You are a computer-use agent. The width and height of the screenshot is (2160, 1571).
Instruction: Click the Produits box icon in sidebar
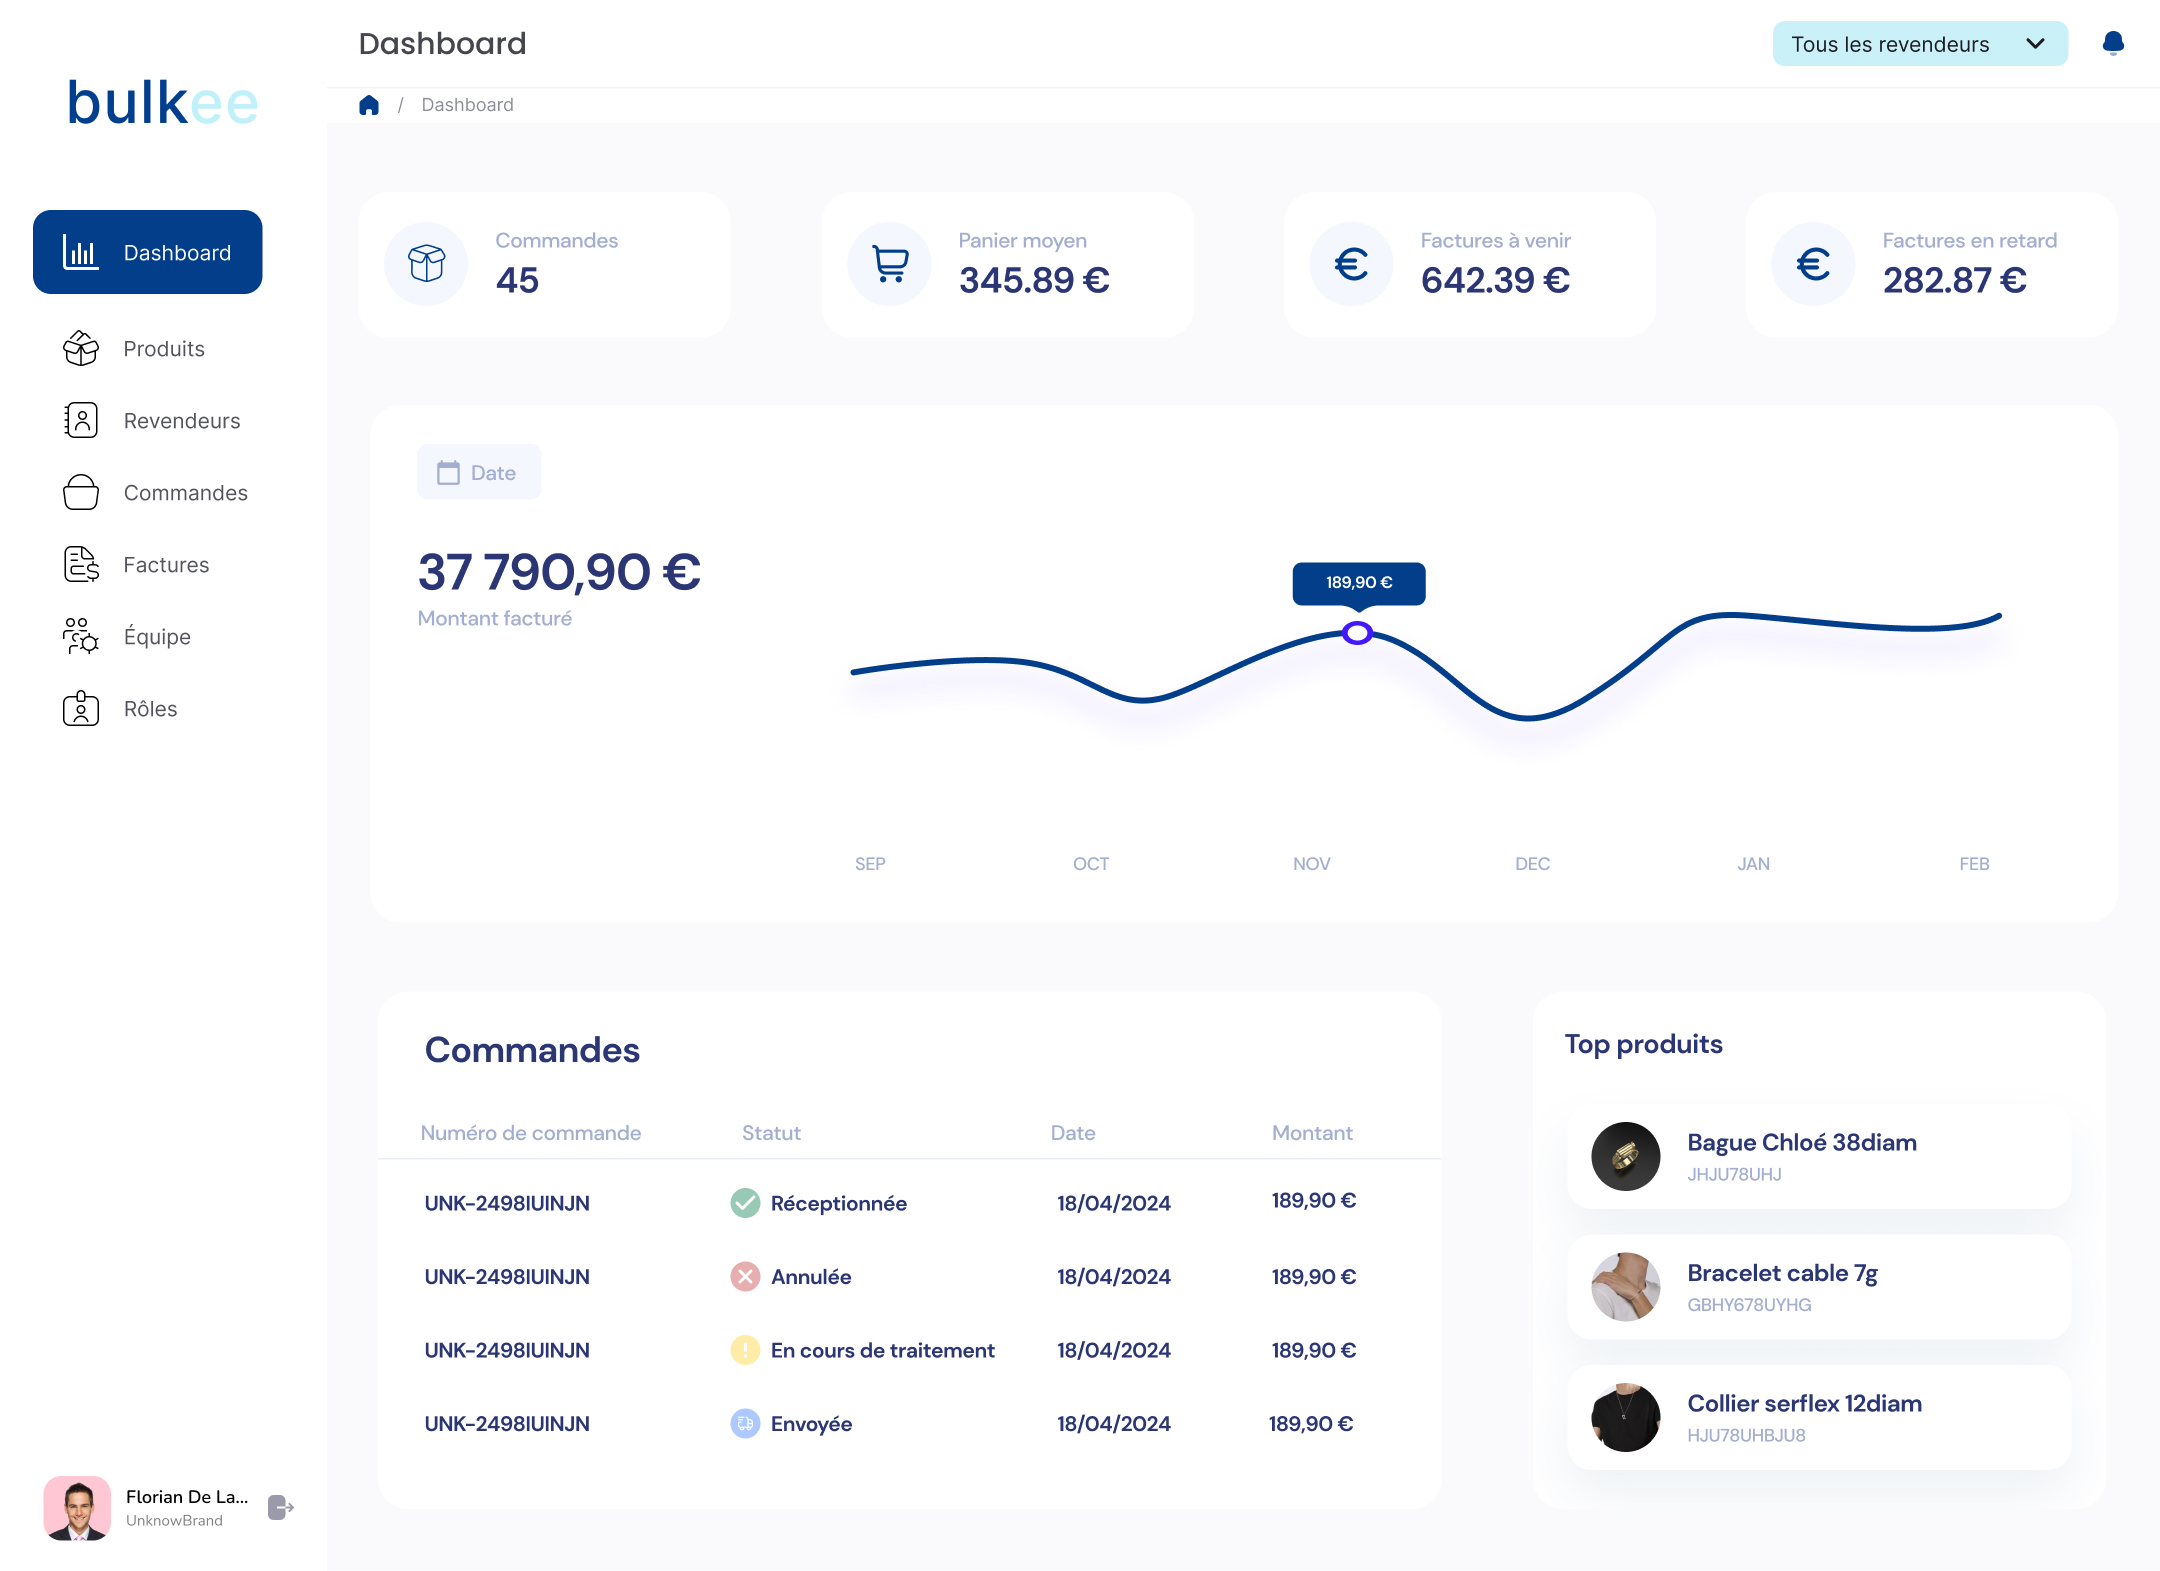81,349
